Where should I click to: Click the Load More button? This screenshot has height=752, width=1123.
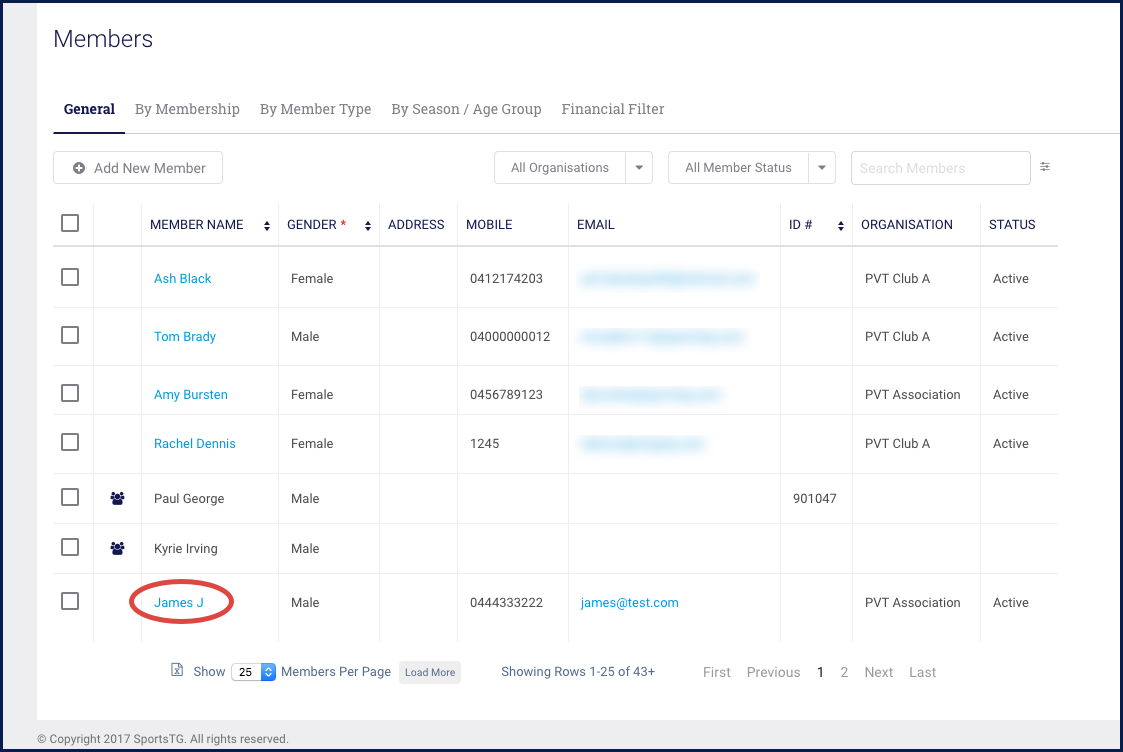point(430,673)
